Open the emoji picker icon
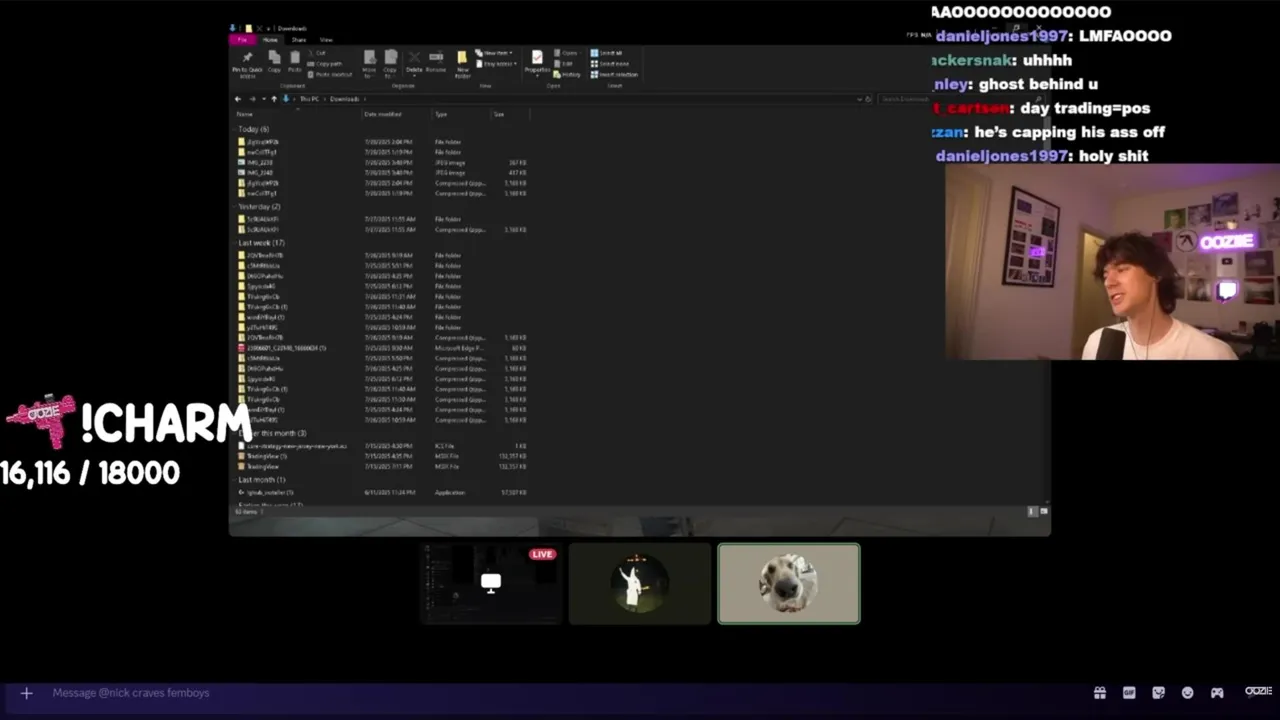The width and height of the screenshot is (1280, 720). click(x=1187, y=692)
